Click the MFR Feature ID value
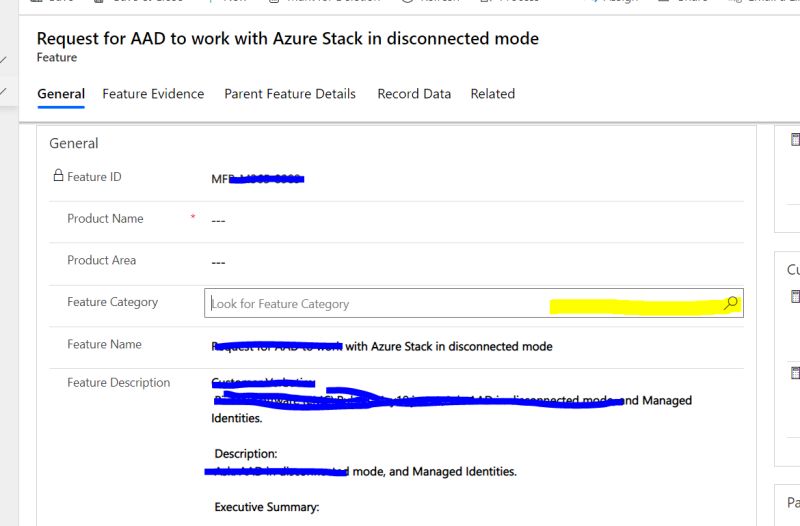800x526 pixels. 258,179
